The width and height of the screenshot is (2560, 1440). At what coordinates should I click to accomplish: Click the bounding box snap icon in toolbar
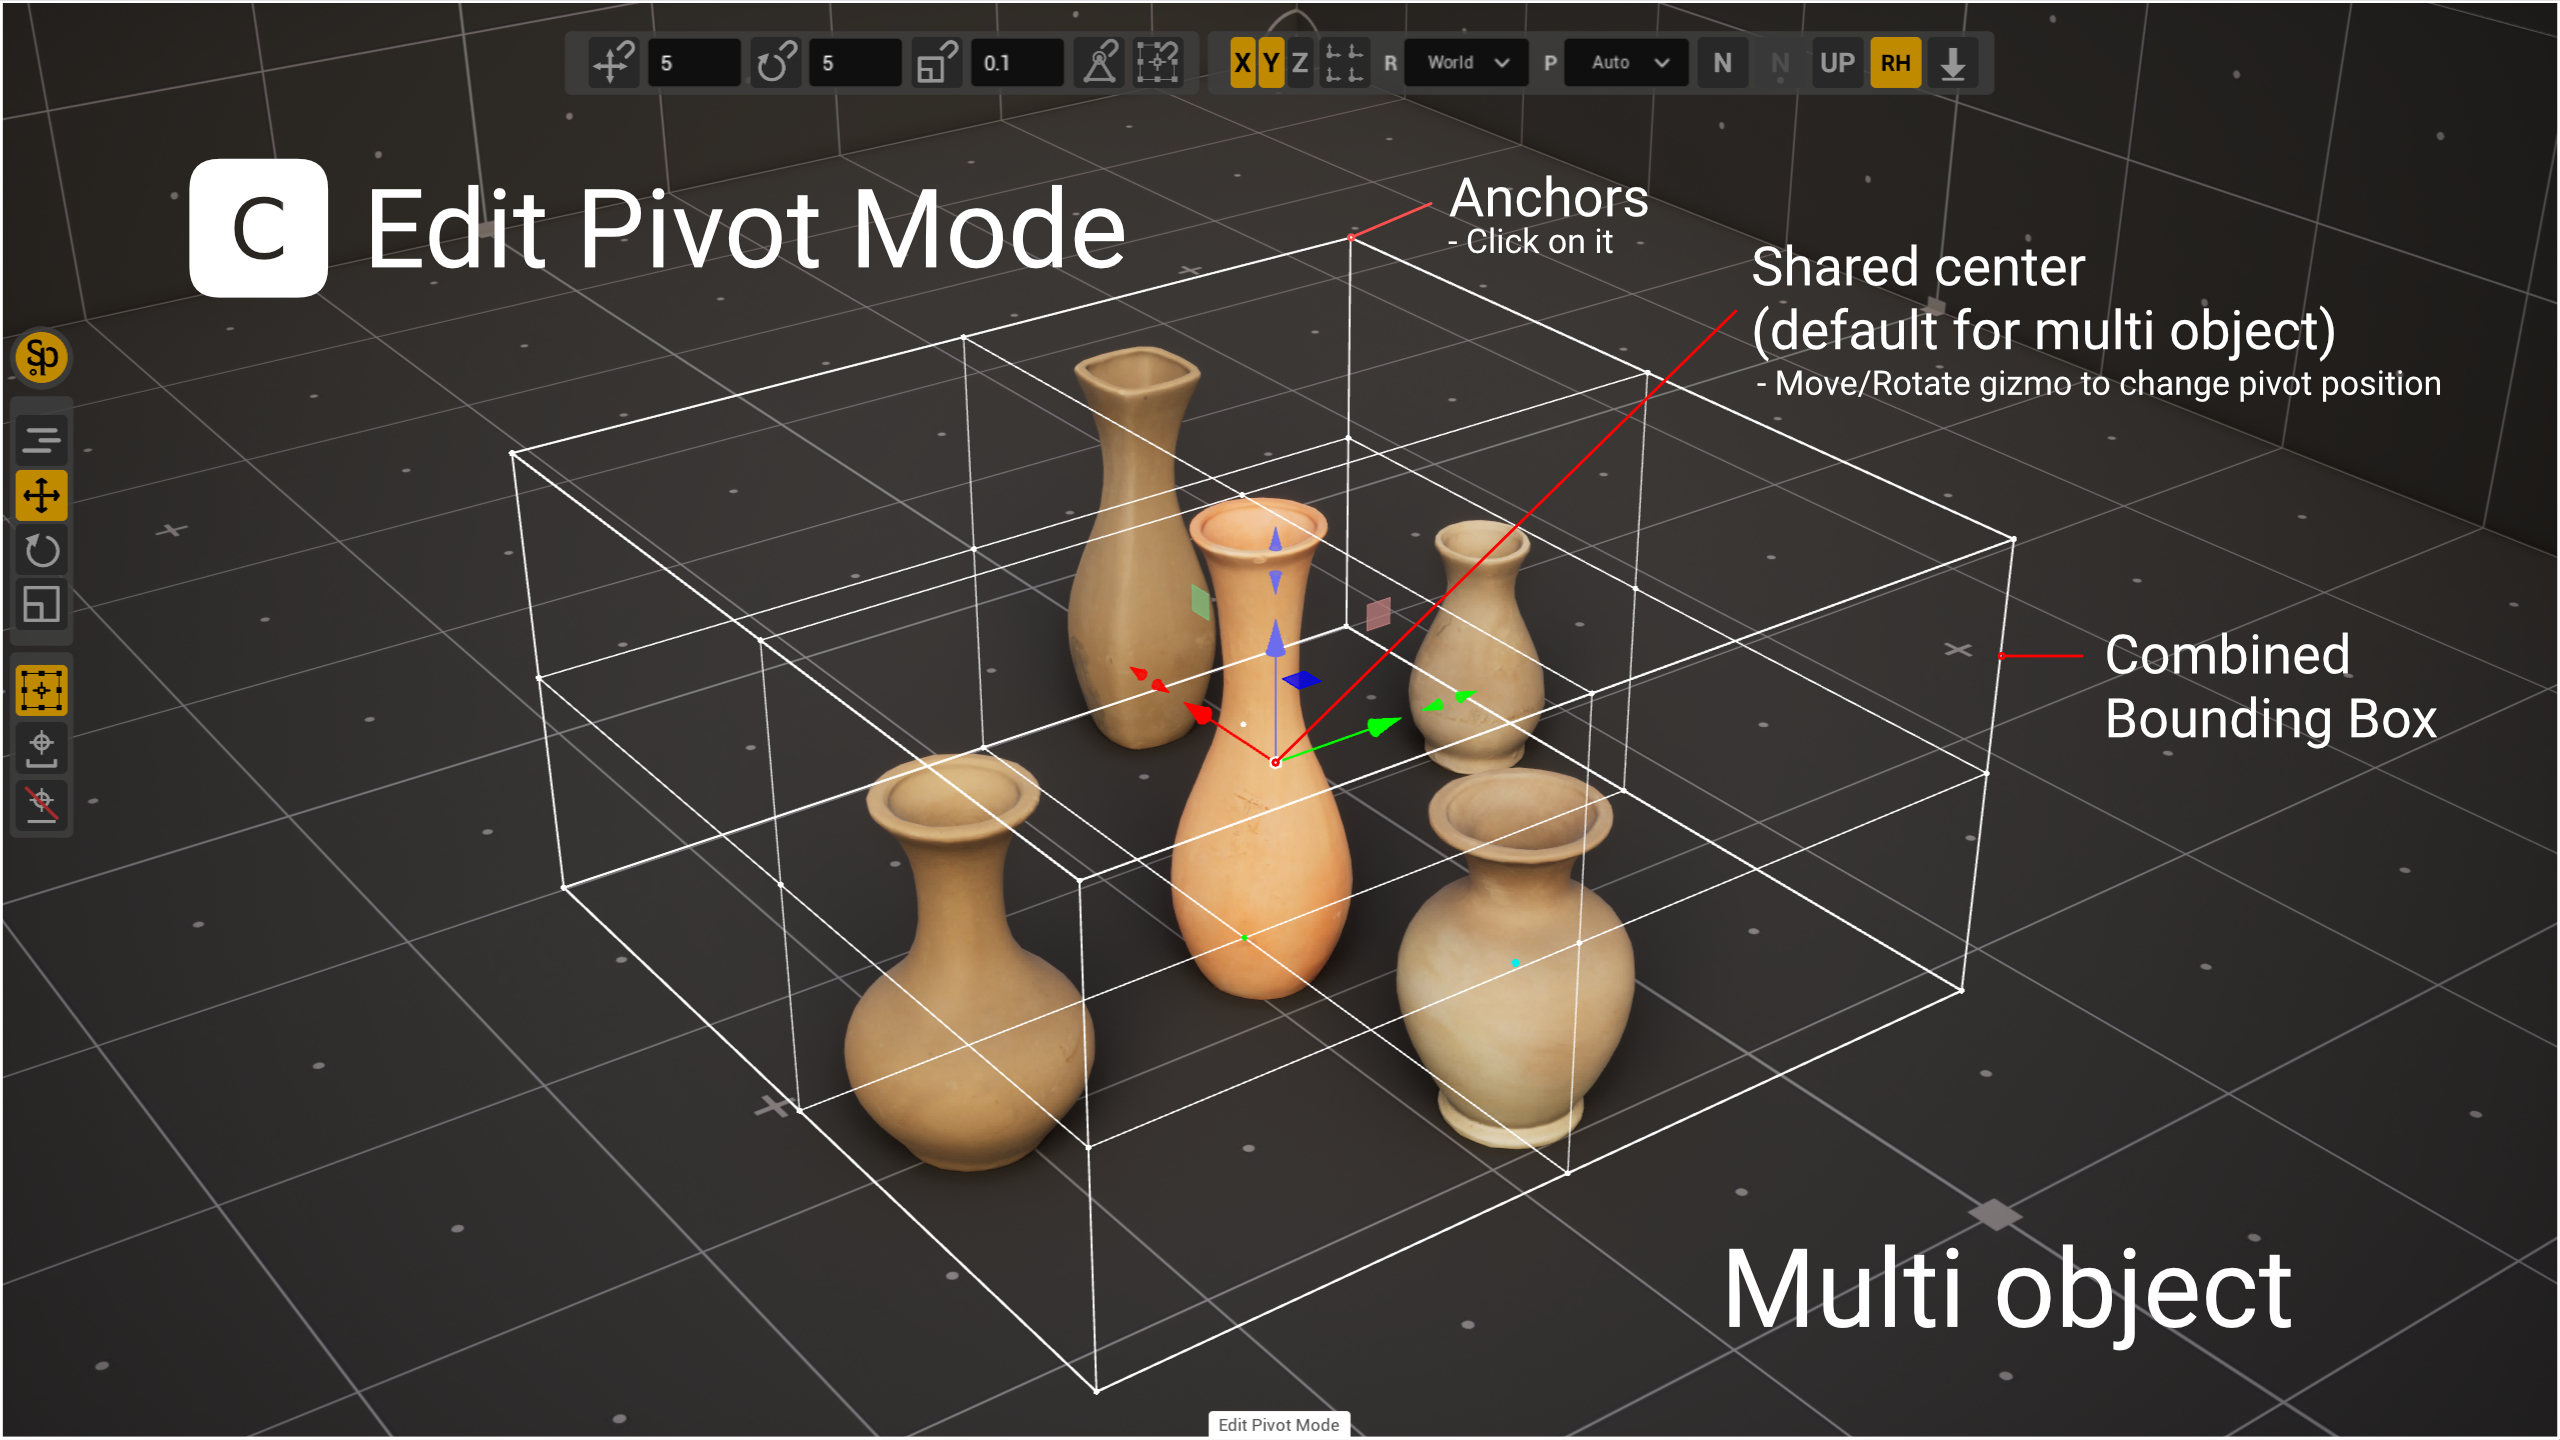tap(1157, 63)
